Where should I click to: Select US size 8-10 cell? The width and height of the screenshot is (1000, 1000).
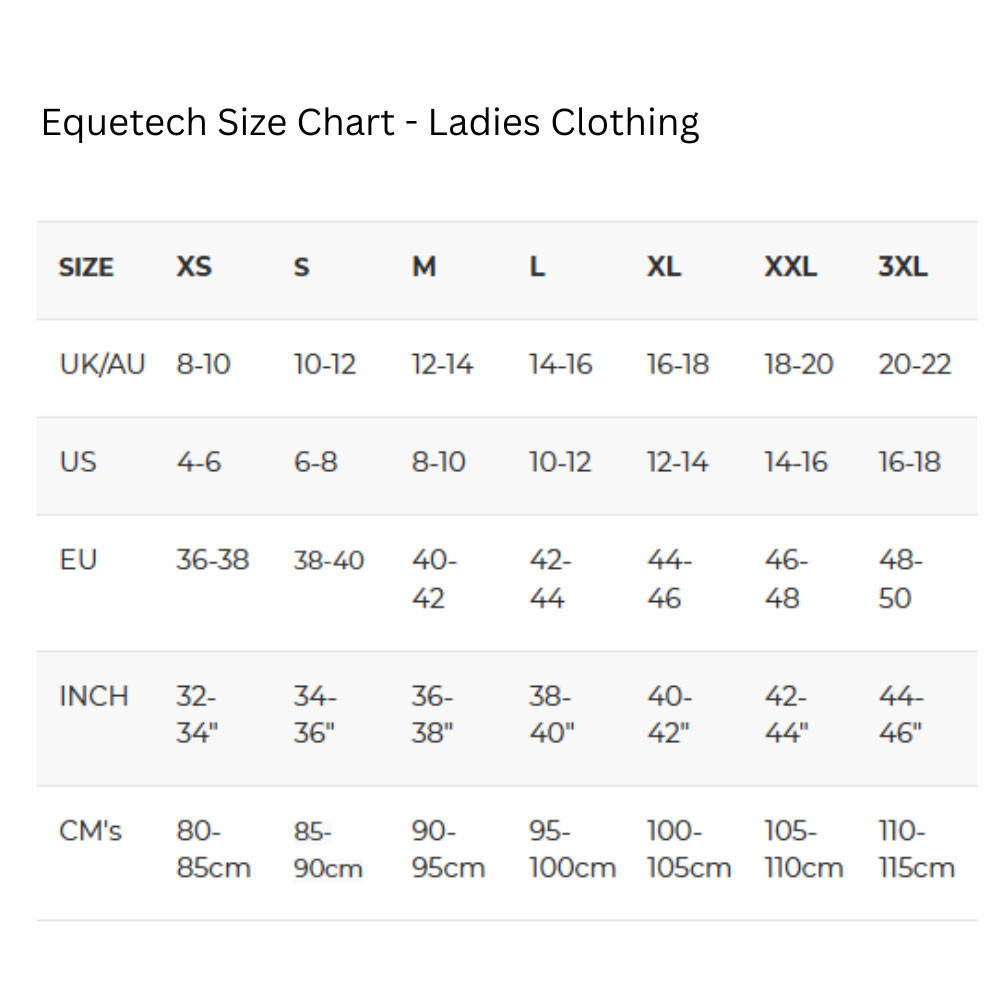tap(438, 462)
